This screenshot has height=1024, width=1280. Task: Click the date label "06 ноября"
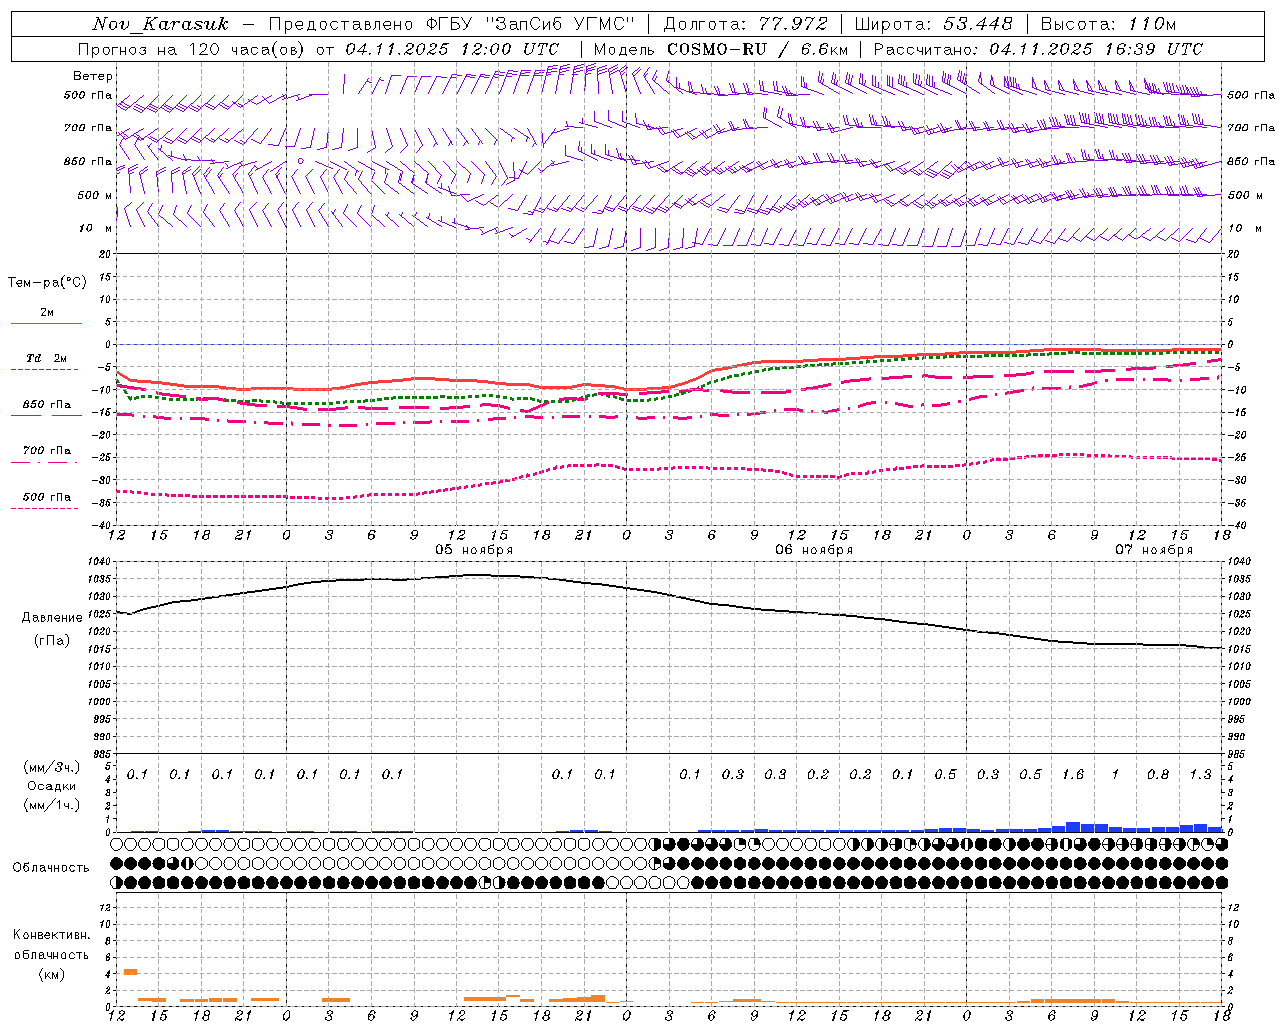[x=814, y=550]
